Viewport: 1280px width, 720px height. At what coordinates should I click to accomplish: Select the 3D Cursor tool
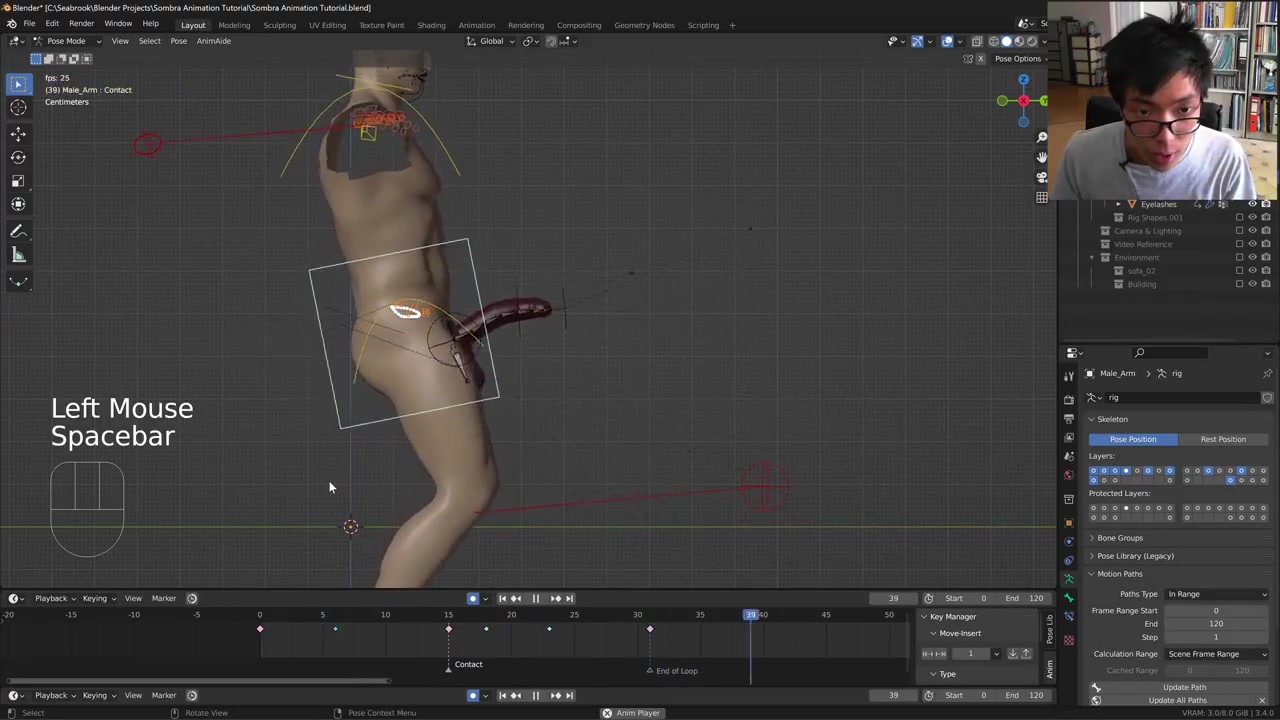[18, 108]
